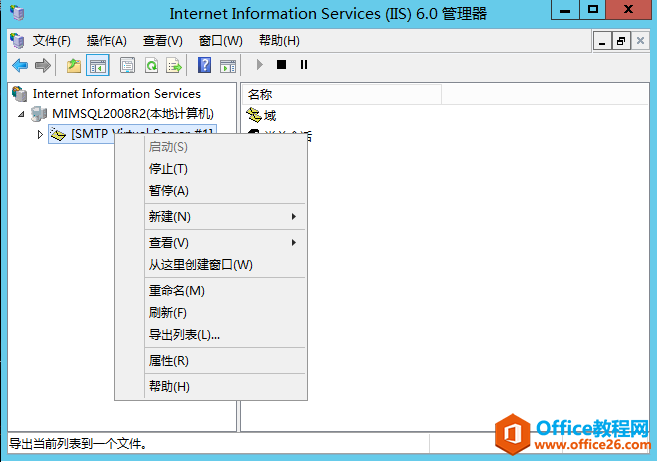Click the 域 domain icon in list
This screenshot has width=658, height=462.
click(x=254, y=115)
